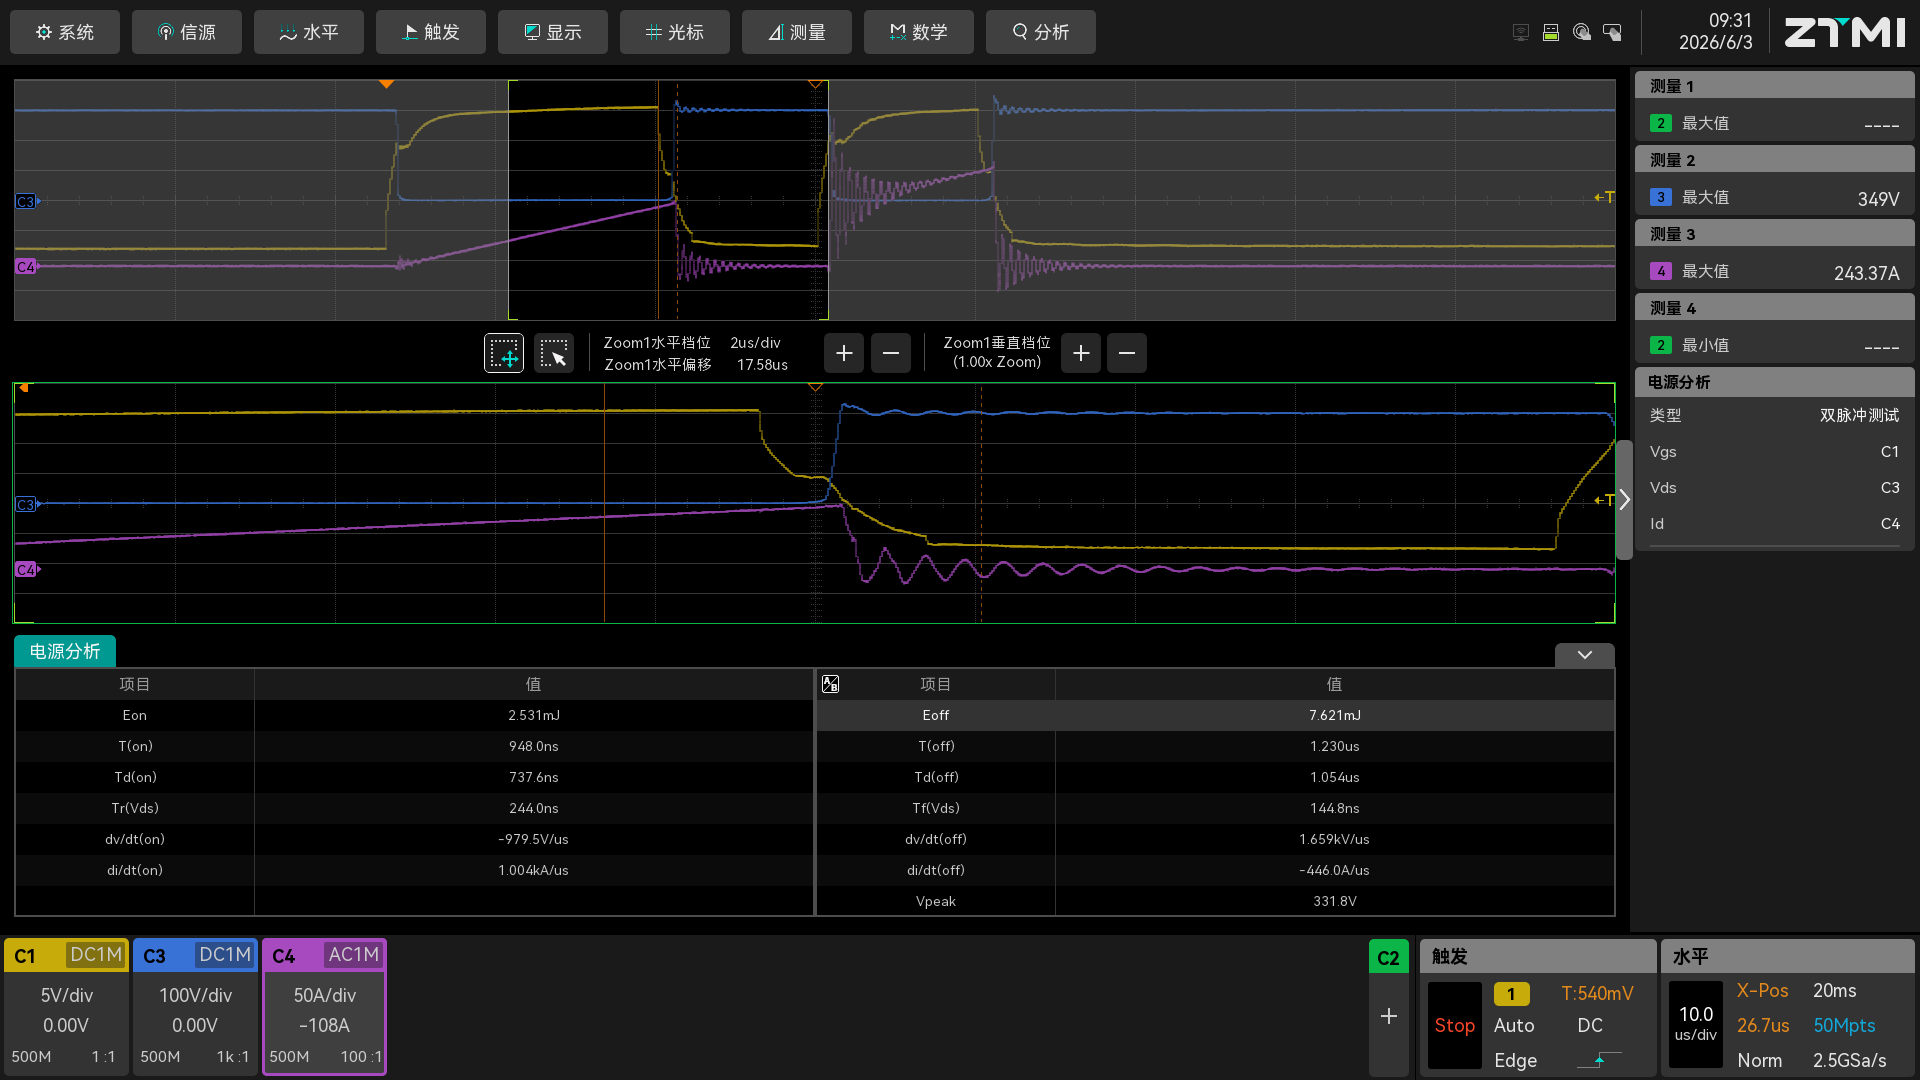Toggle the Stop run state
The width and height of the screenshot is (1920, 1080).
click(1454, 1025)
